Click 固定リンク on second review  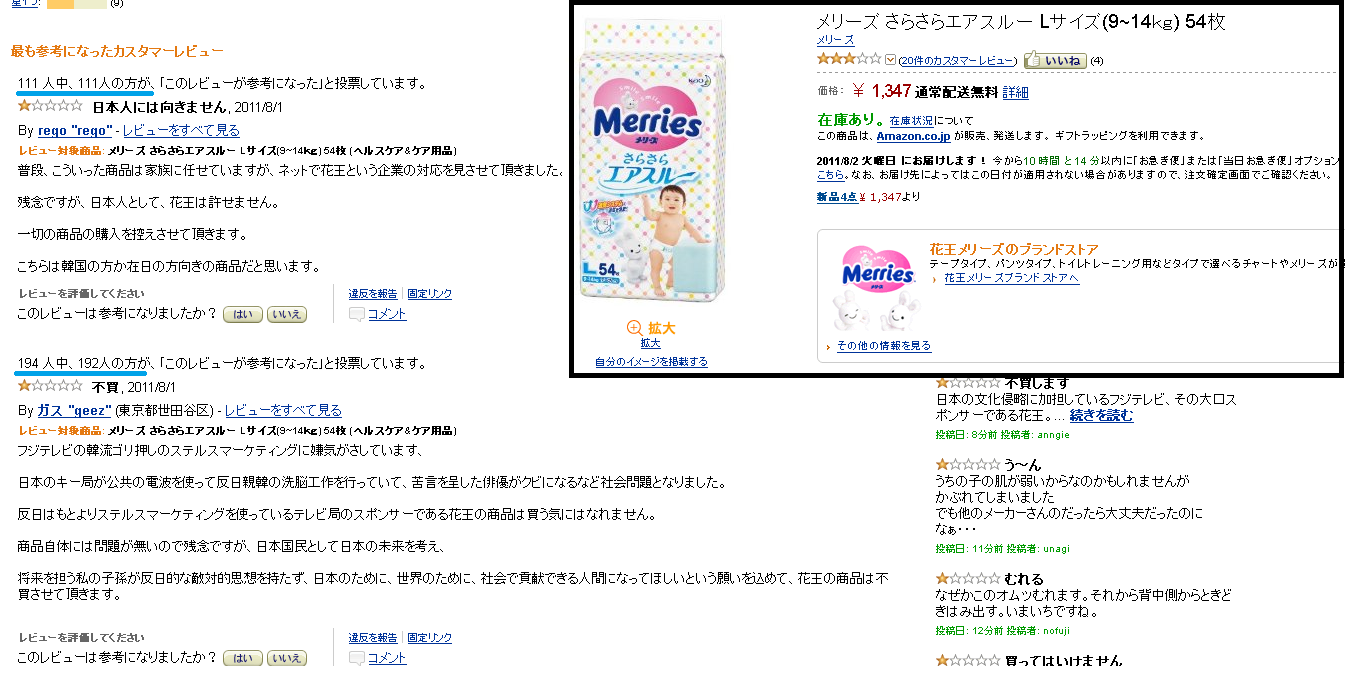point(430,638)
